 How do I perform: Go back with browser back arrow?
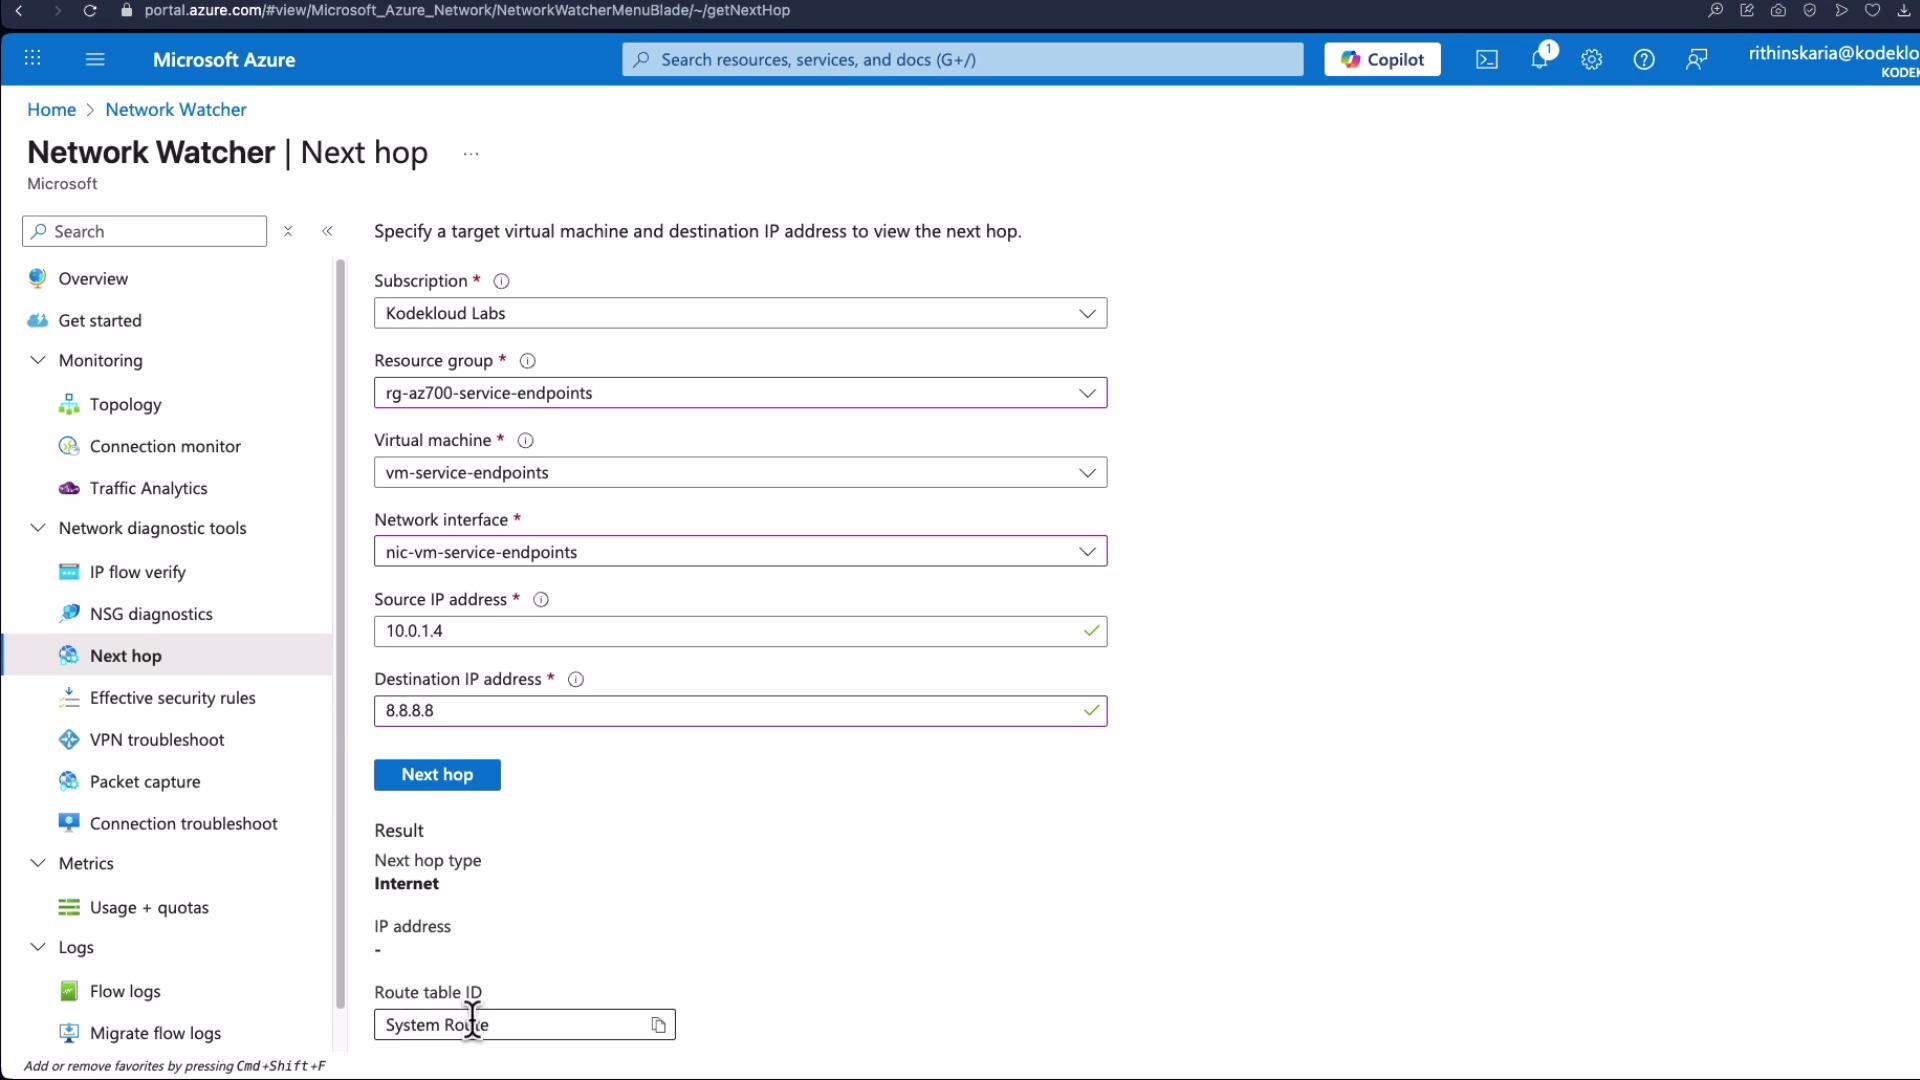18,10
